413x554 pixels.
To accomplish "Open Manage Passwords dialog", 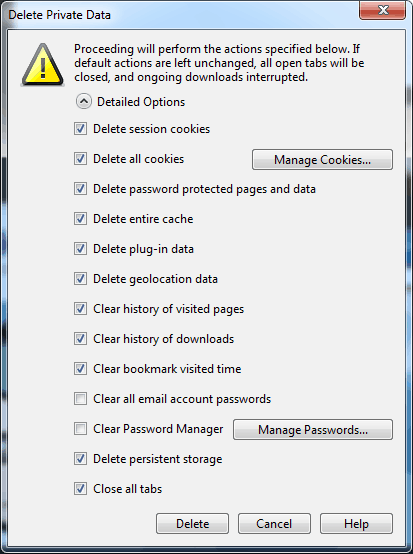I will 313,430.
